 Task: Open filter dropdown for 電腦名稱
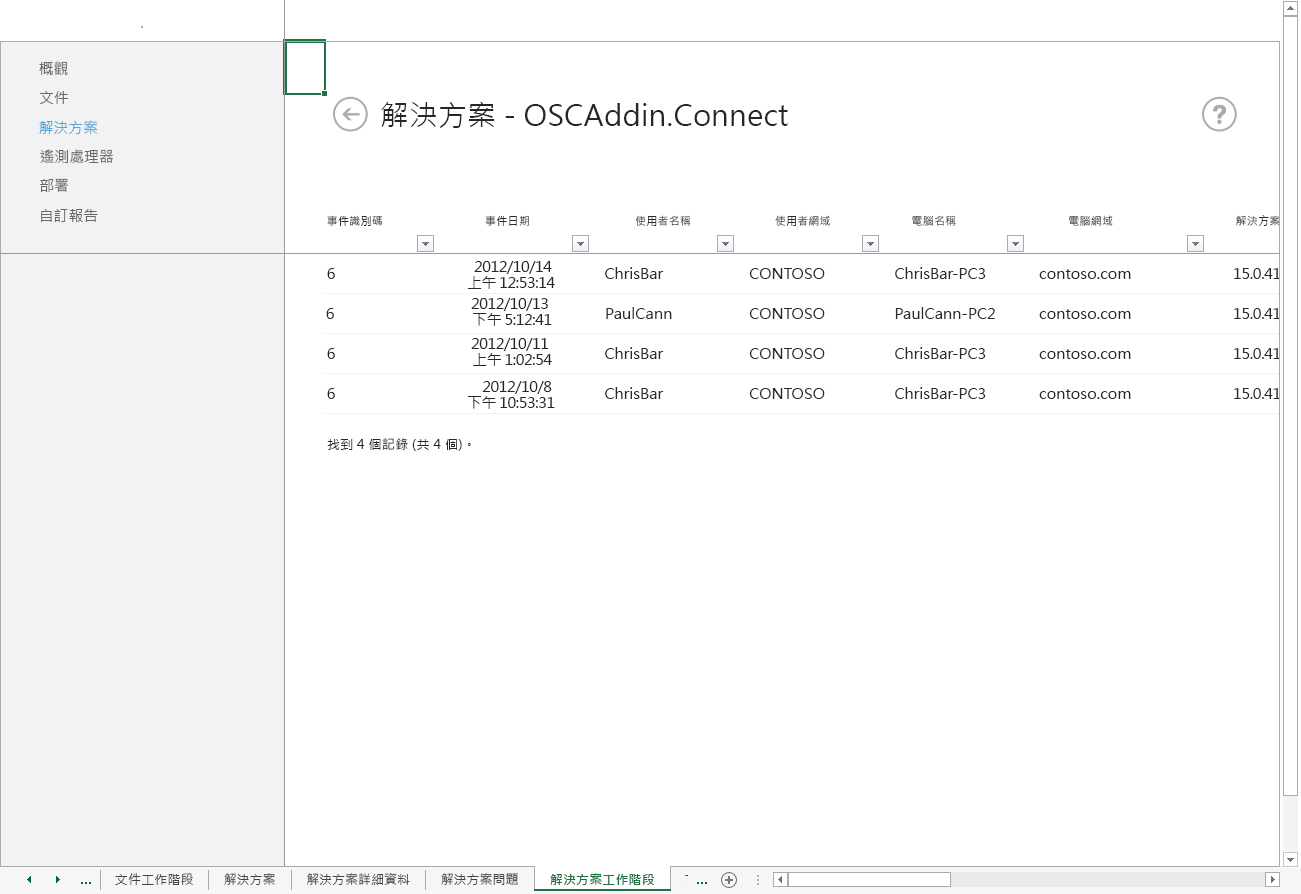[x=1015, y=243]
